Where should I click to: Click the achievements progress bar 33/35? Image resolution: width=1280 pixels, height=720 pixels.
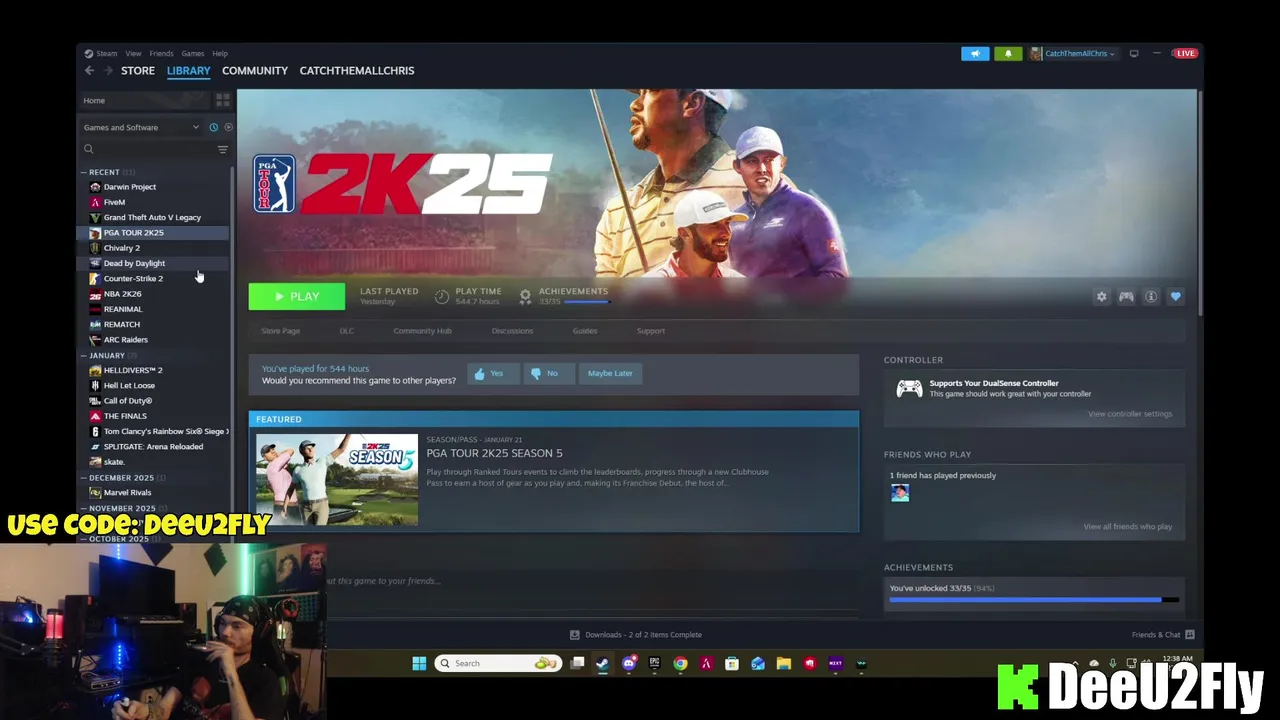(x=1034, y=600)
